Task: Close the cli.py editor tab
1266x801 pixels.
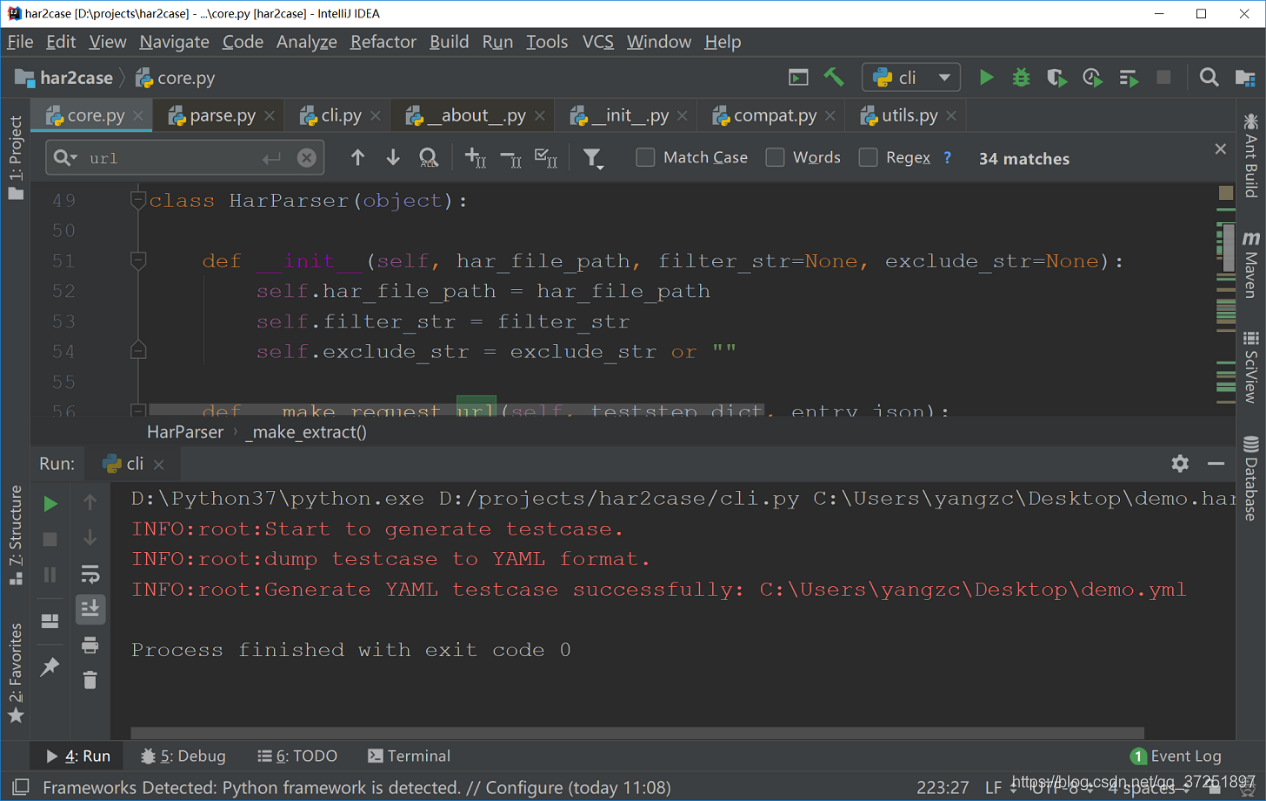Action: point(375,116)
